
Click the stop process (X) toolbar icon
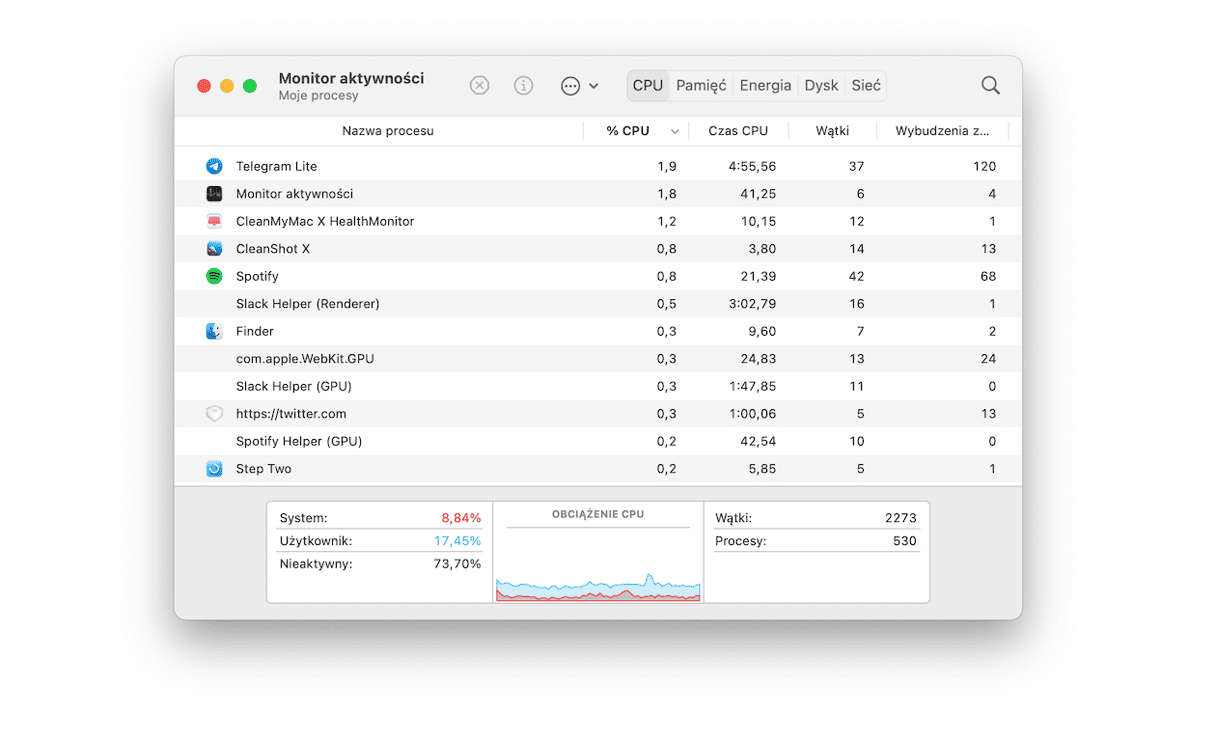coord(479,86)
